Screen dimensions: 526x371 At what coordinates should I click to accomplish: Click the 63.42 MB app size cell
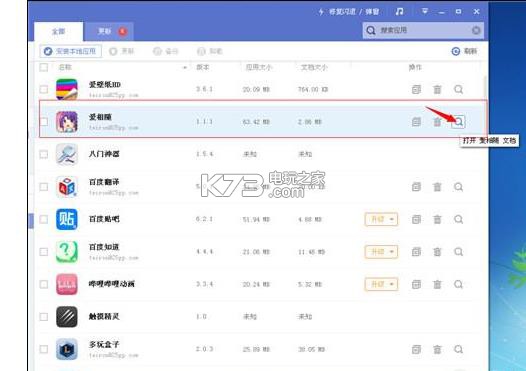coord(256,122)
